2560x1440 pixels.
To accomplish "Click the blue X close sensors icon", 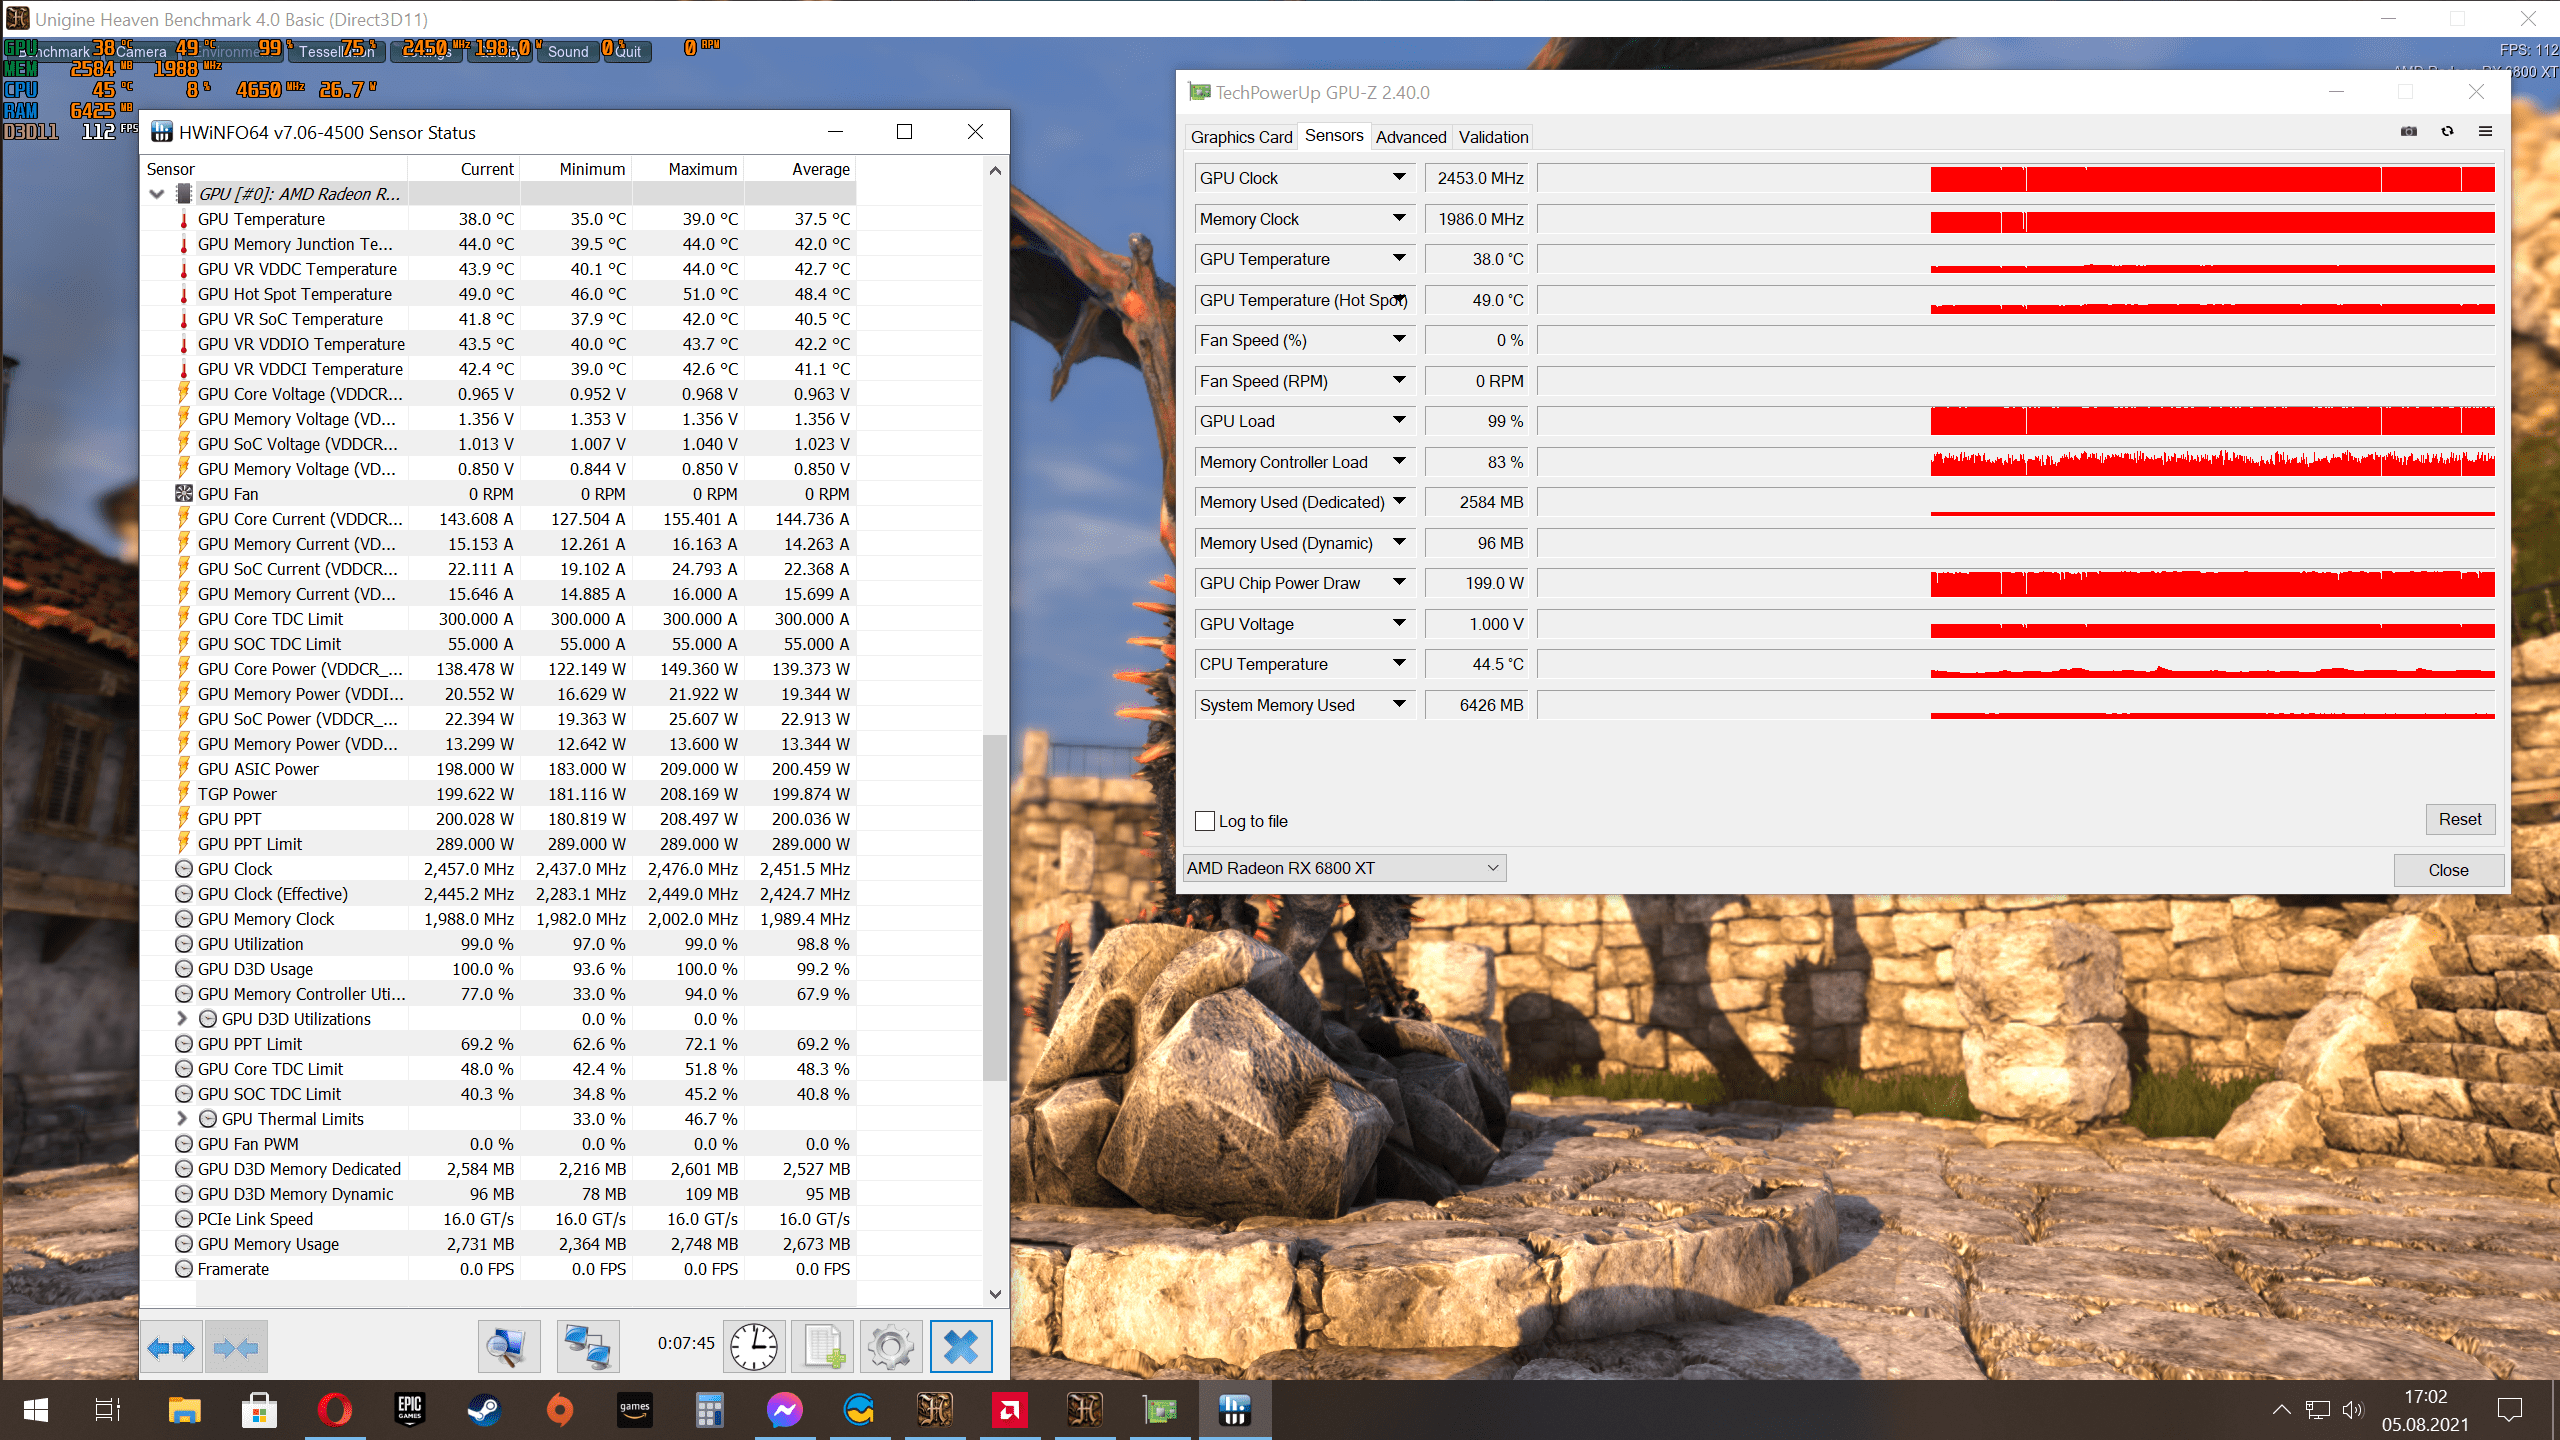I will (961, 1347).
